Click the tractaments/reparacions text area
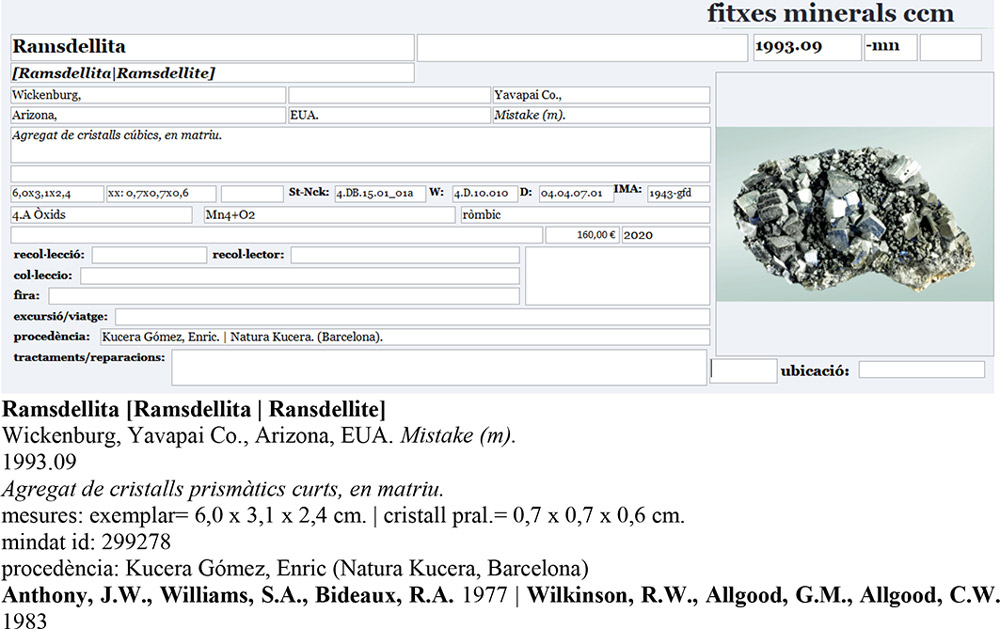This screenshot has height=629, width=1000. [439, 367]
